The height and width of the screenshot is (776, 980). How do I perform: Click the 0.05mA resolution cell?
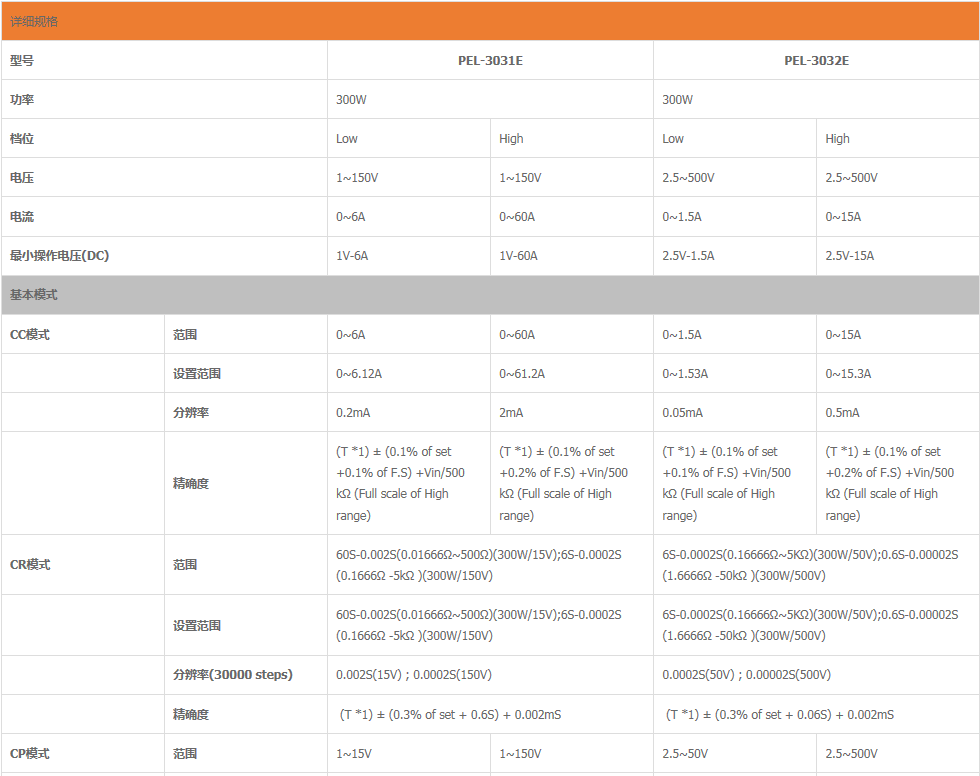pos(683,413)
